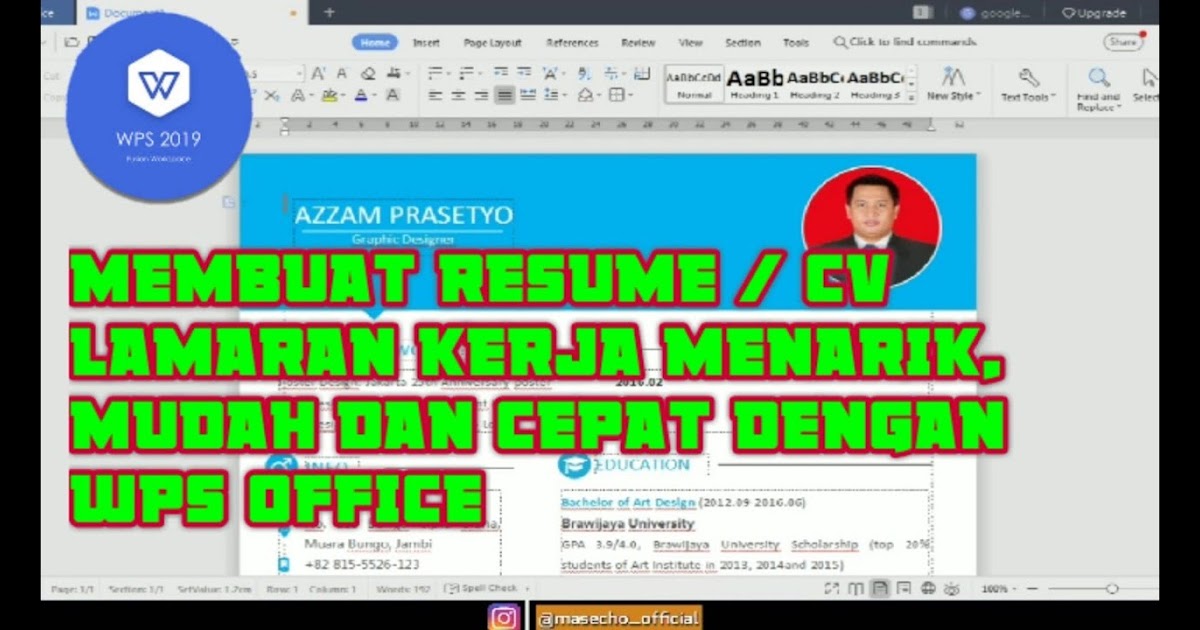The image size is (1200, 630).
Task: Click the Character Shading icon
Action: tap(393, 96)
